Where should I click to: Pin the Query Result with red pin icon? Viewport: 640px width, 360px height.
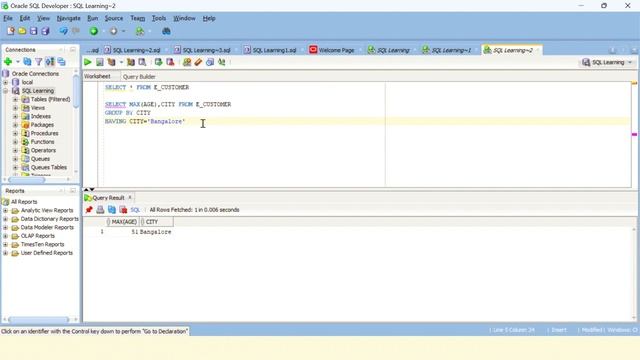click(89, 210)
